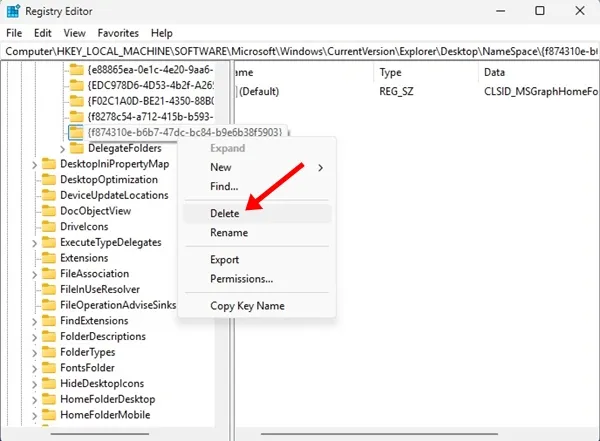Click the ExecuteTypeDelegates folder icon
The height and width of the screenshot is (441, 600).
point(49,242)
